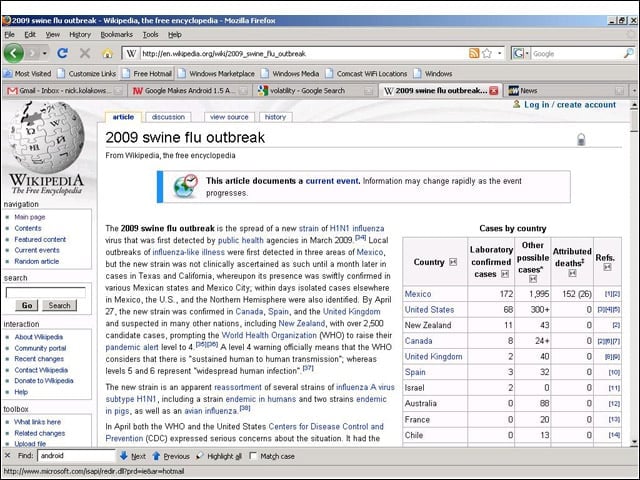Open the address bar history dropdown
Viewport: 640px width, 480px height.
[x=500, y=53]
